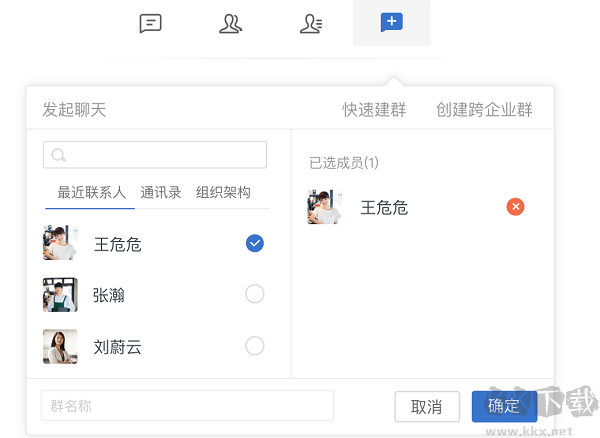600x438 pixels.
Task: Click the 发起聊天 title
Action: tap(74, 110)
